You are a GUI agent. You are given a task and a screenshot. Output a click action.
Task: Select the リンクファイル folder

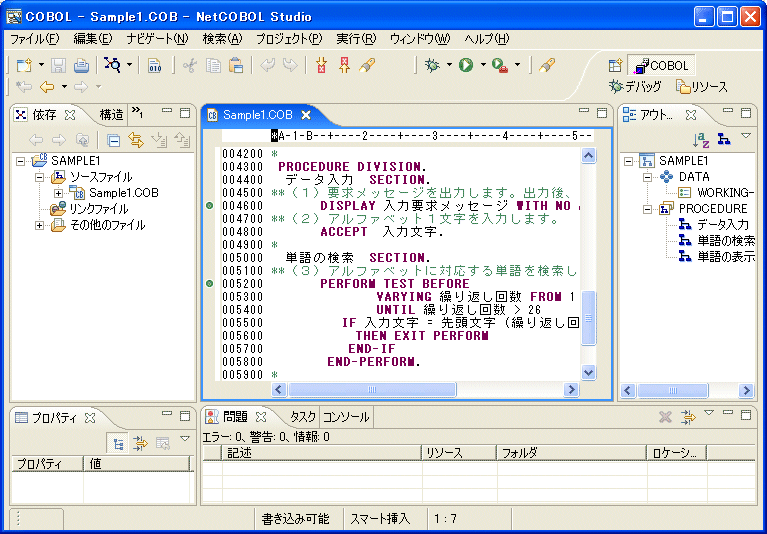(x=90, y=209)
